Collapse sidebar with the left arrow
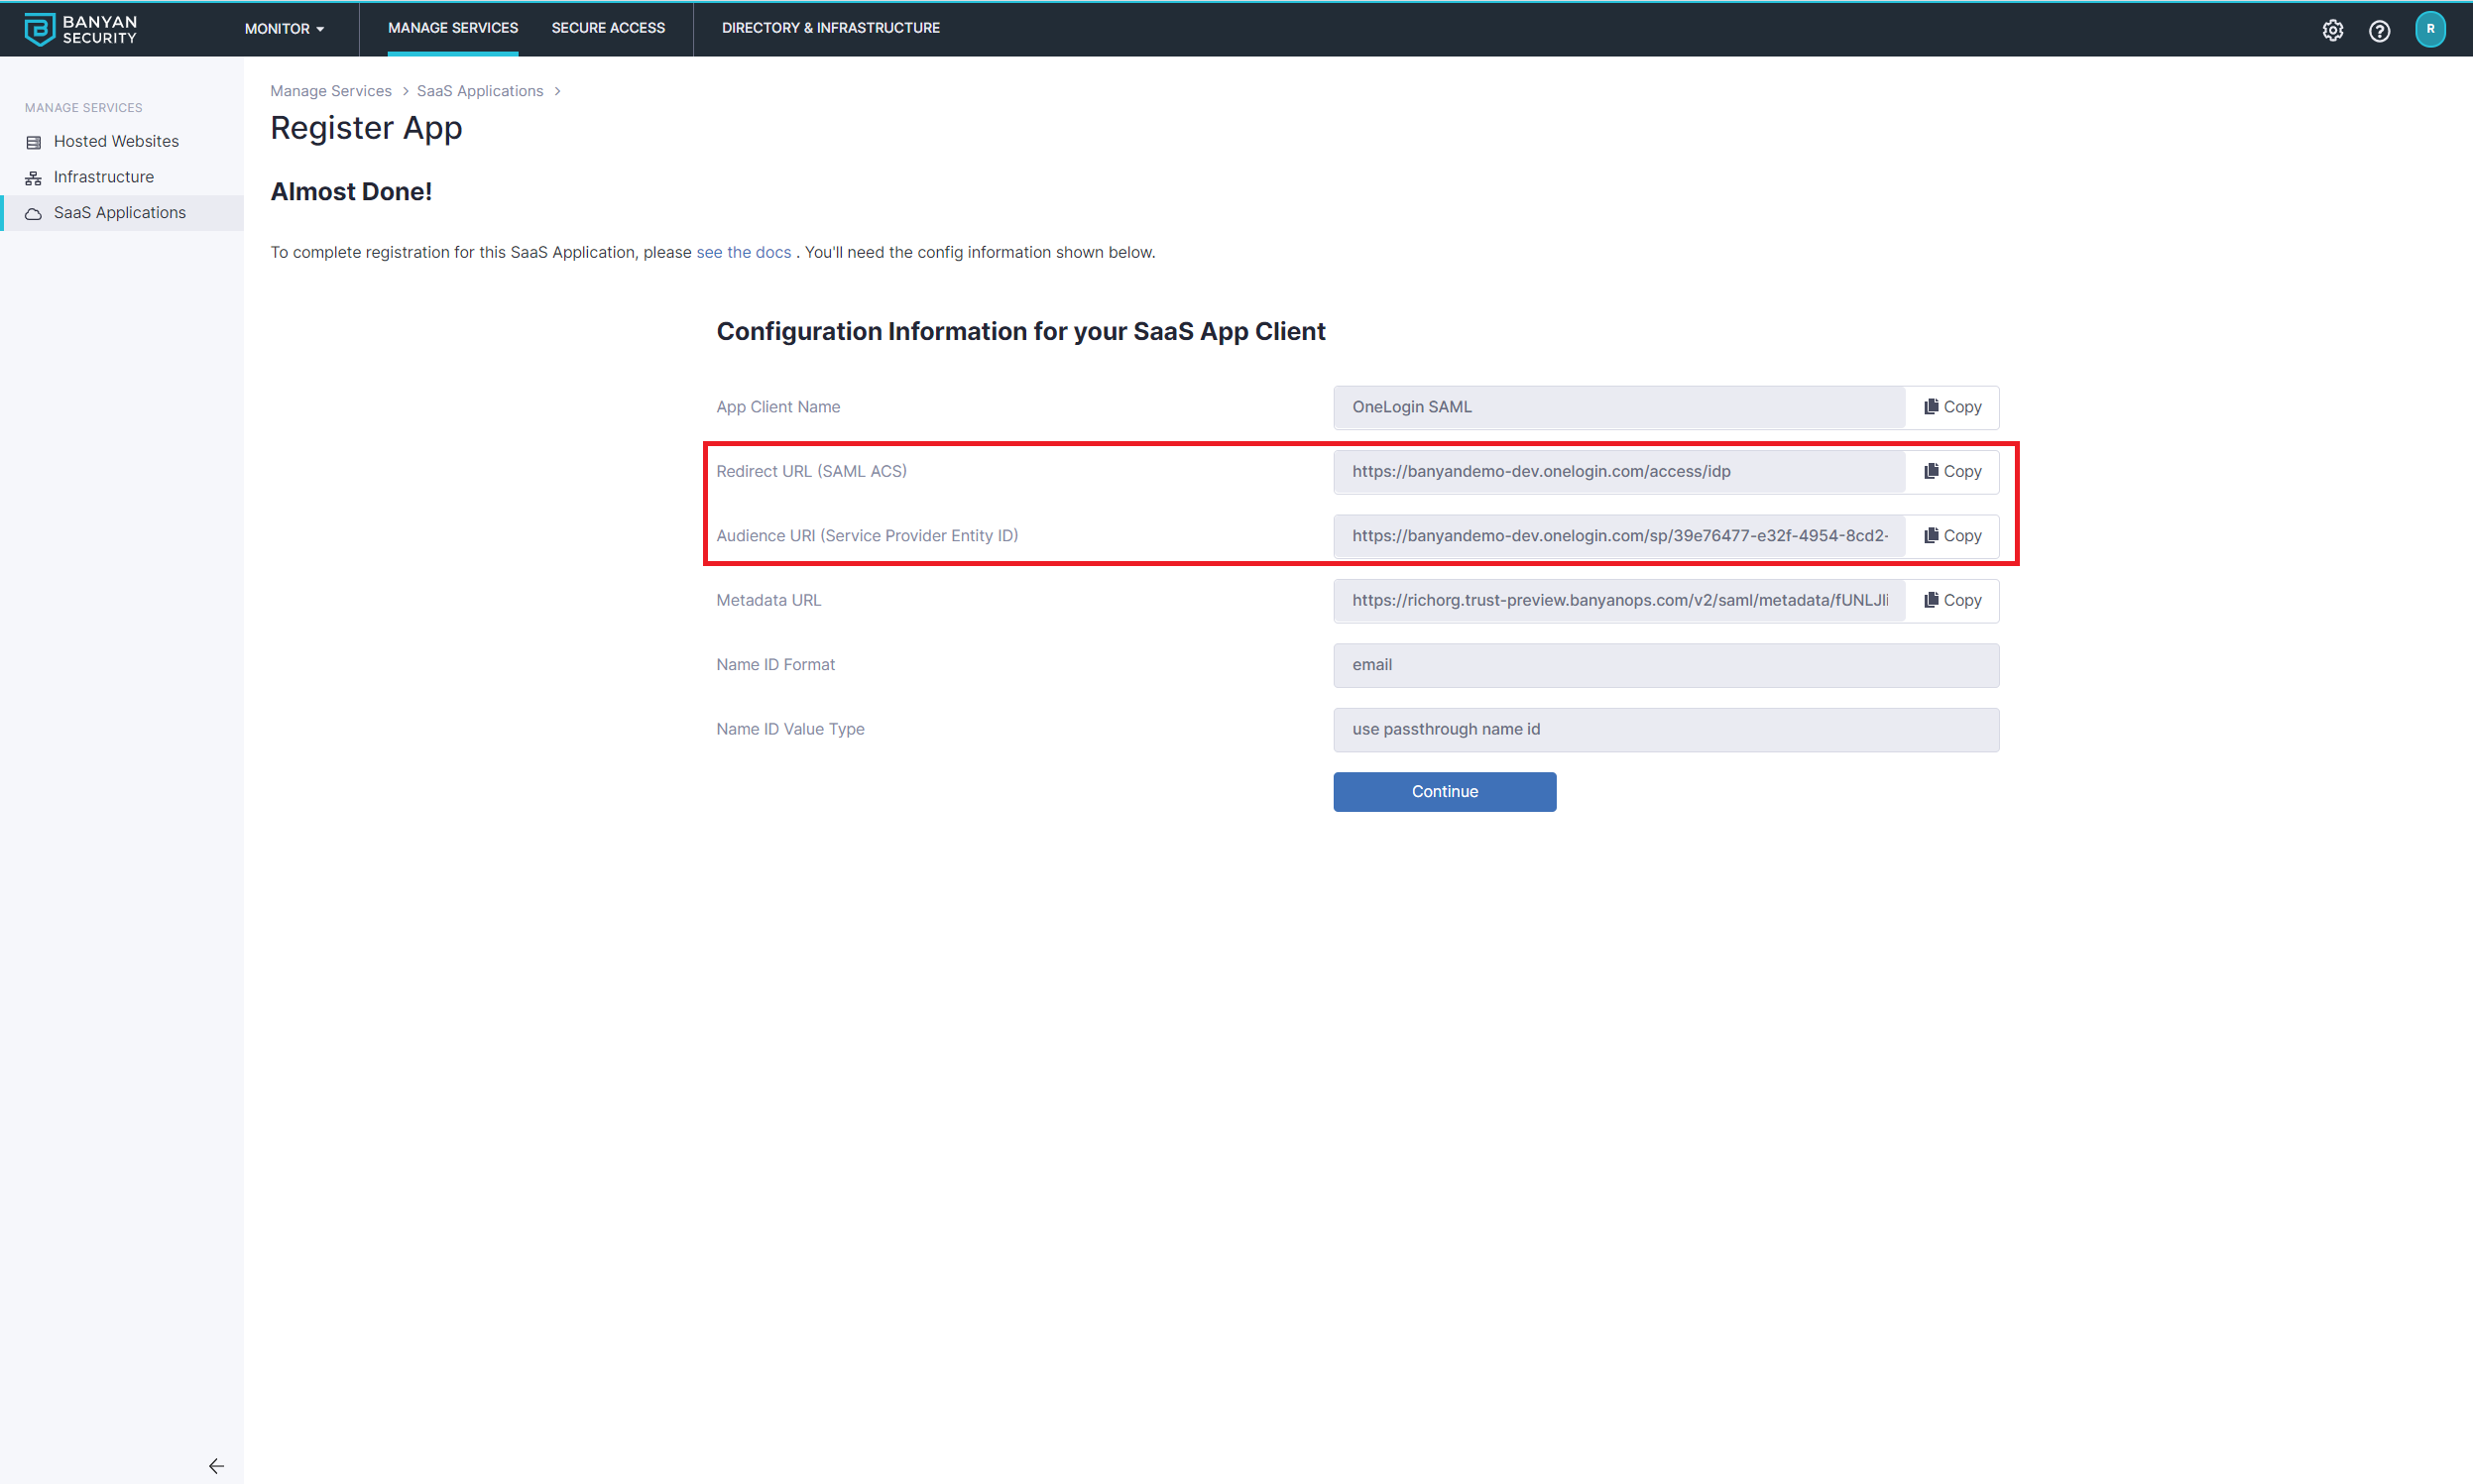The width and height of the screenshot is (2473, 1484). (216, 1465)
